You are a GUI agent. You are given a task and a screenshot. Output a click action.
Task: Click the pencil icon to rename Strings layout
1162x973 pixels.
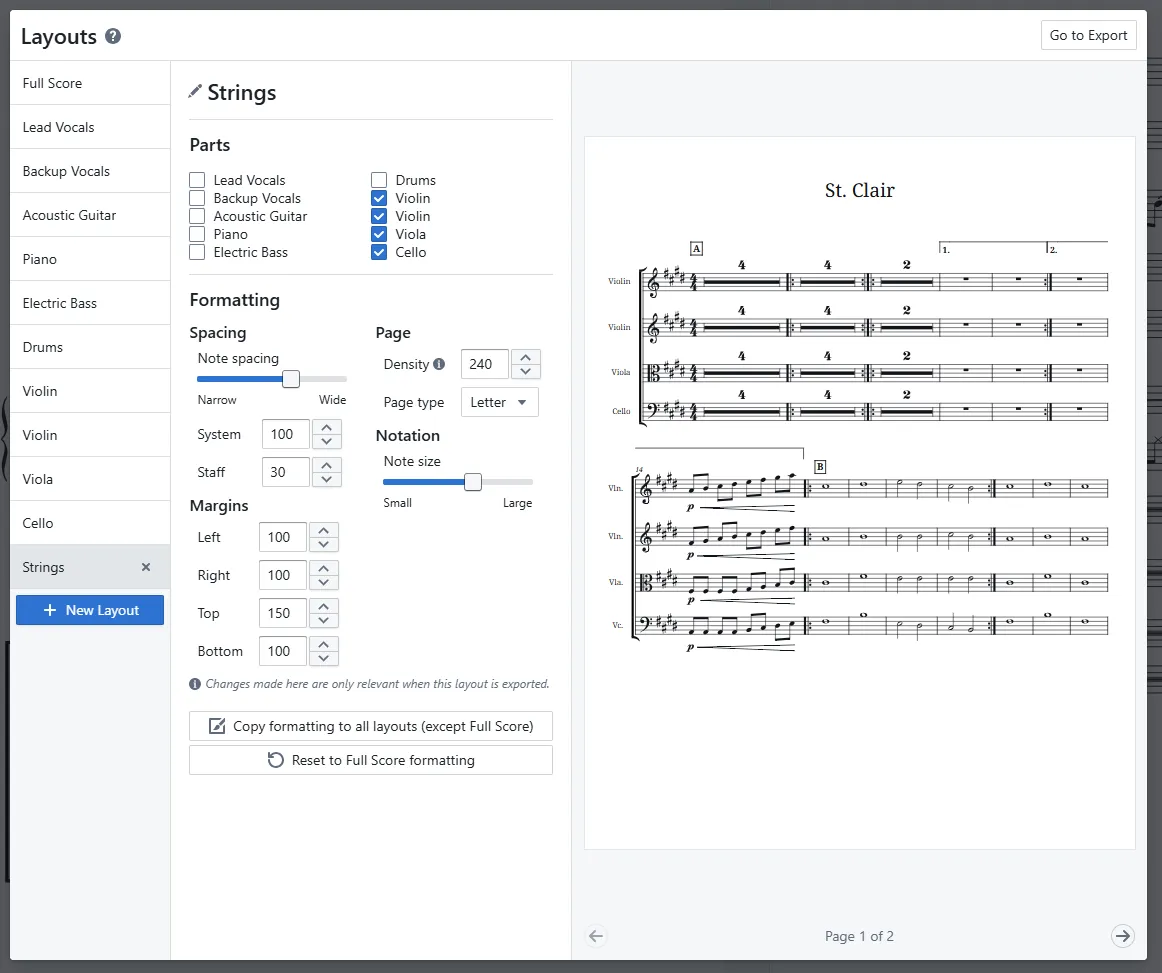click(x=195, y=91)
